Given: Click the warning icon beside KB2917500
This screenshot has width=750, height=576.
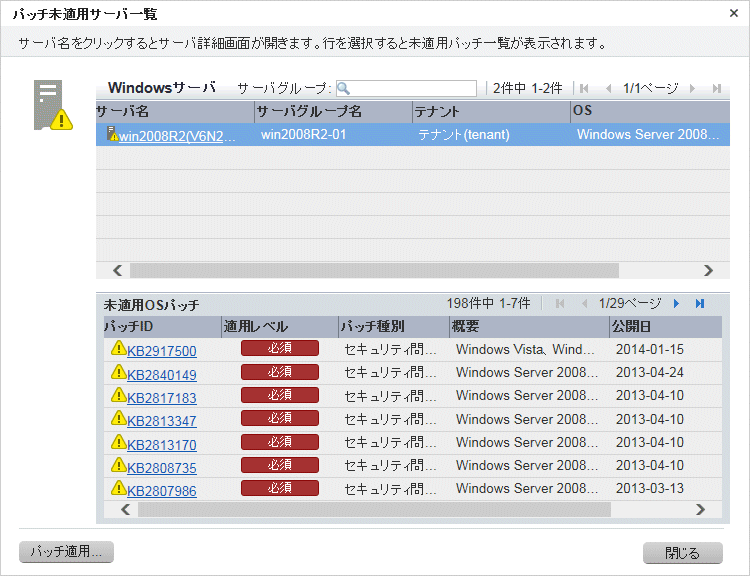Looking at the screenshot, I should pos(116,350).
